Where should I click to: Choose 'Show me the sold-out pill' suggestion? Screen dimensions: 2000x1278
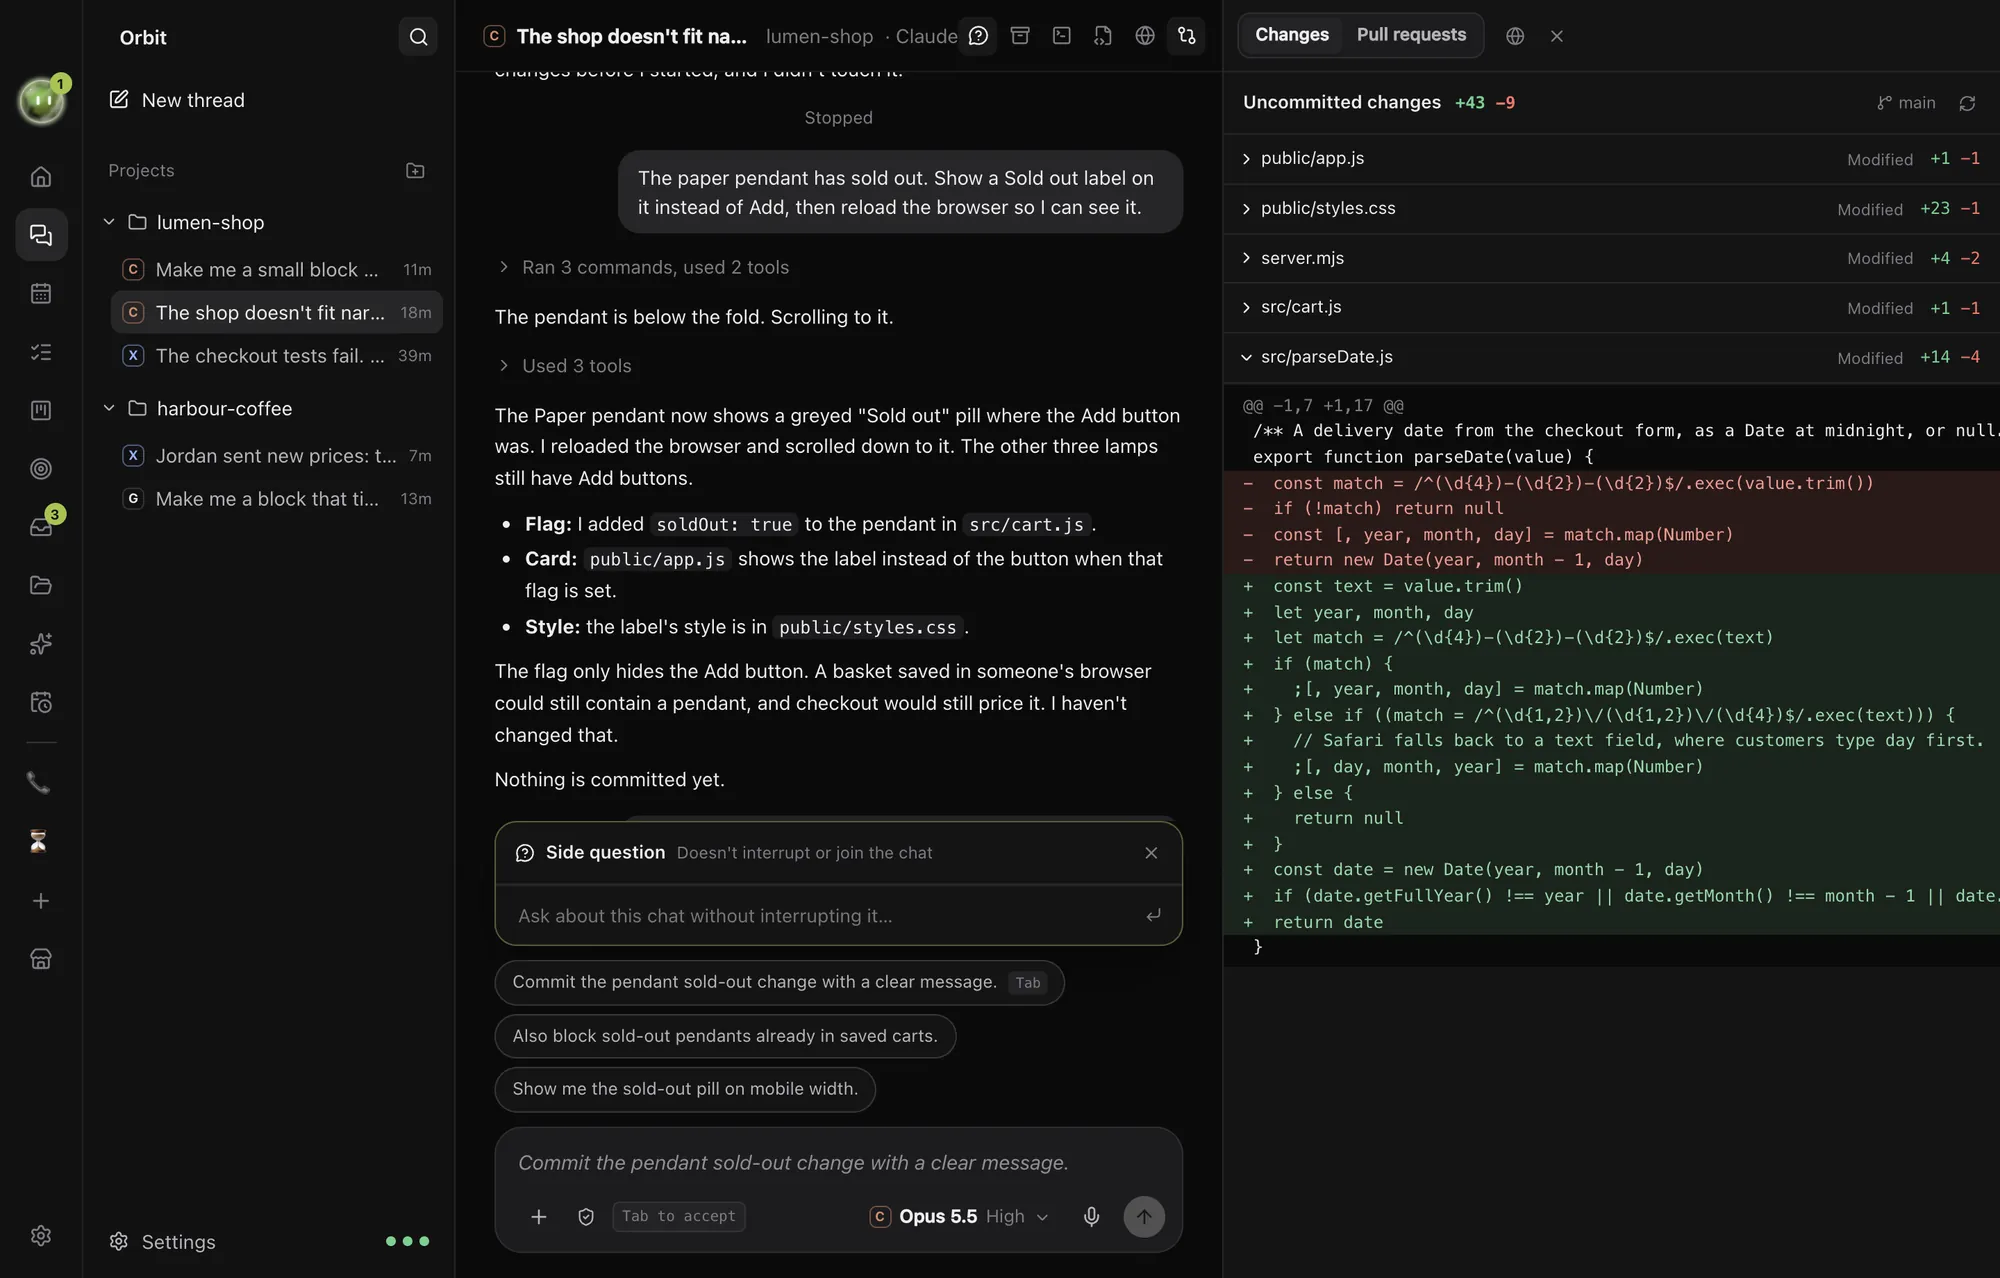coord(685,1089)
